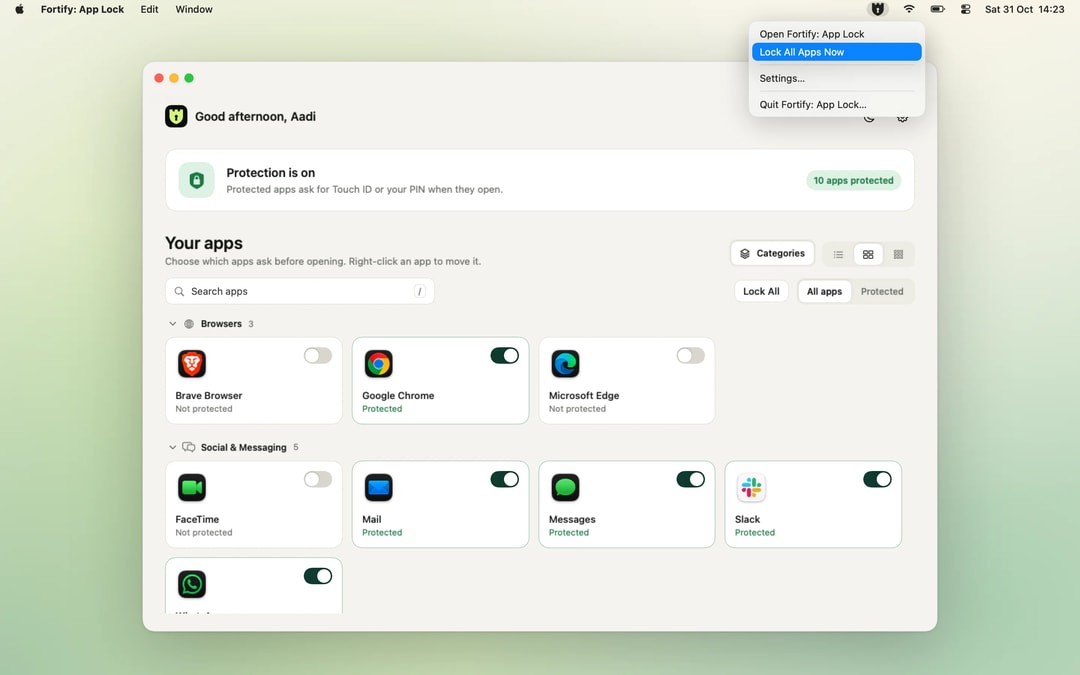Click the Google Chrome Protected status text

click(x=382, y=408)
